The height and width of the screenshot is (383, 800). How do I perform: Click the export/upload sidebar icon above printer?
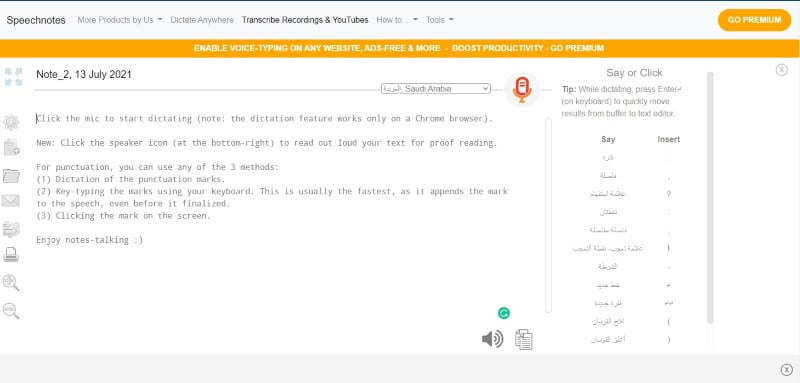(11, 229)
